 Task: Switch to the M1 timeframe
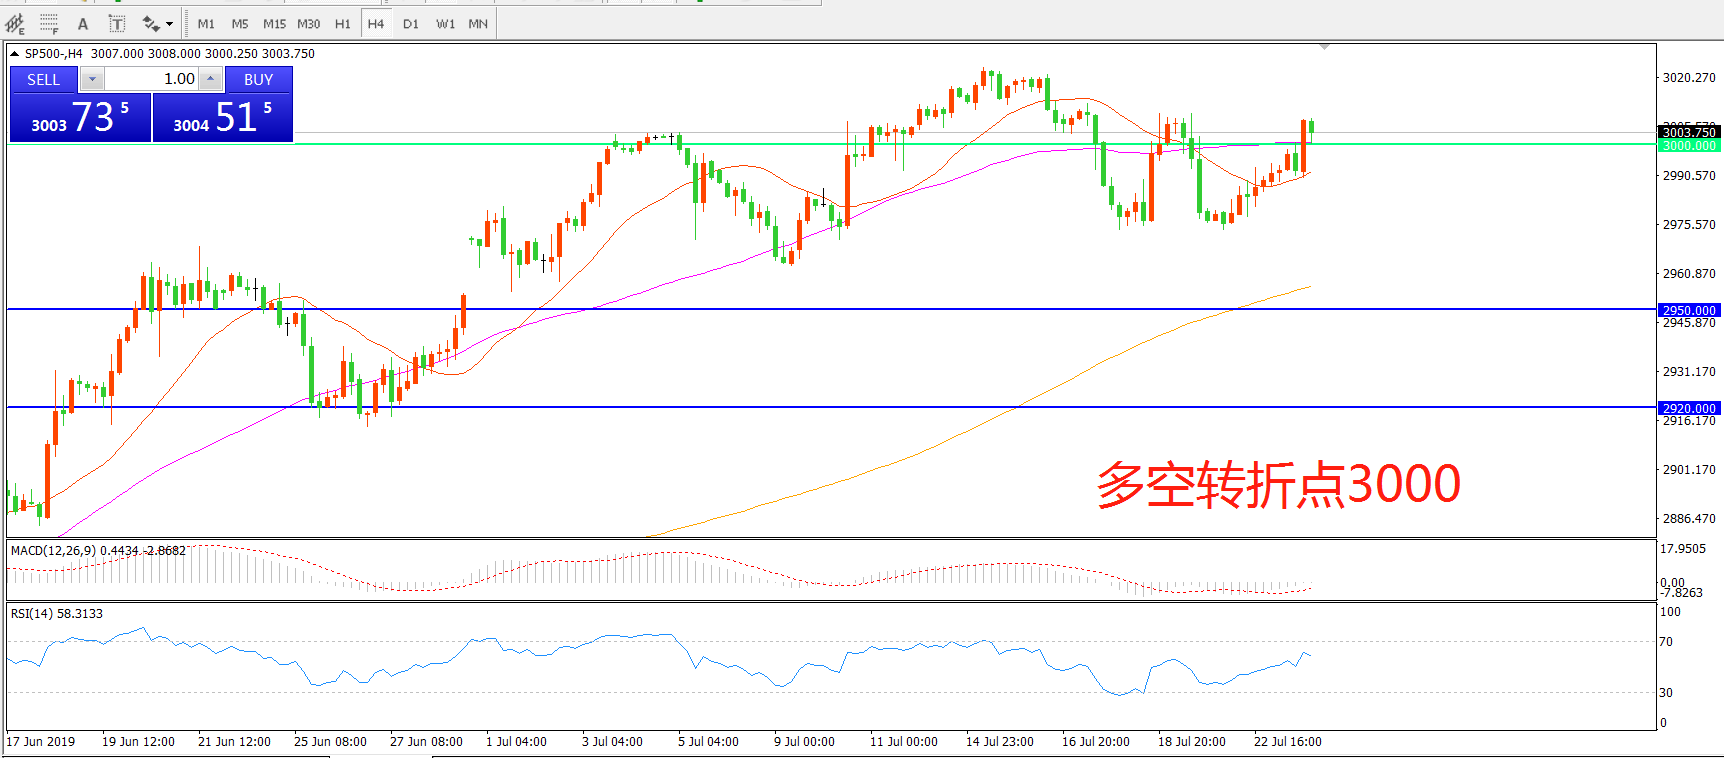(206, 23)
